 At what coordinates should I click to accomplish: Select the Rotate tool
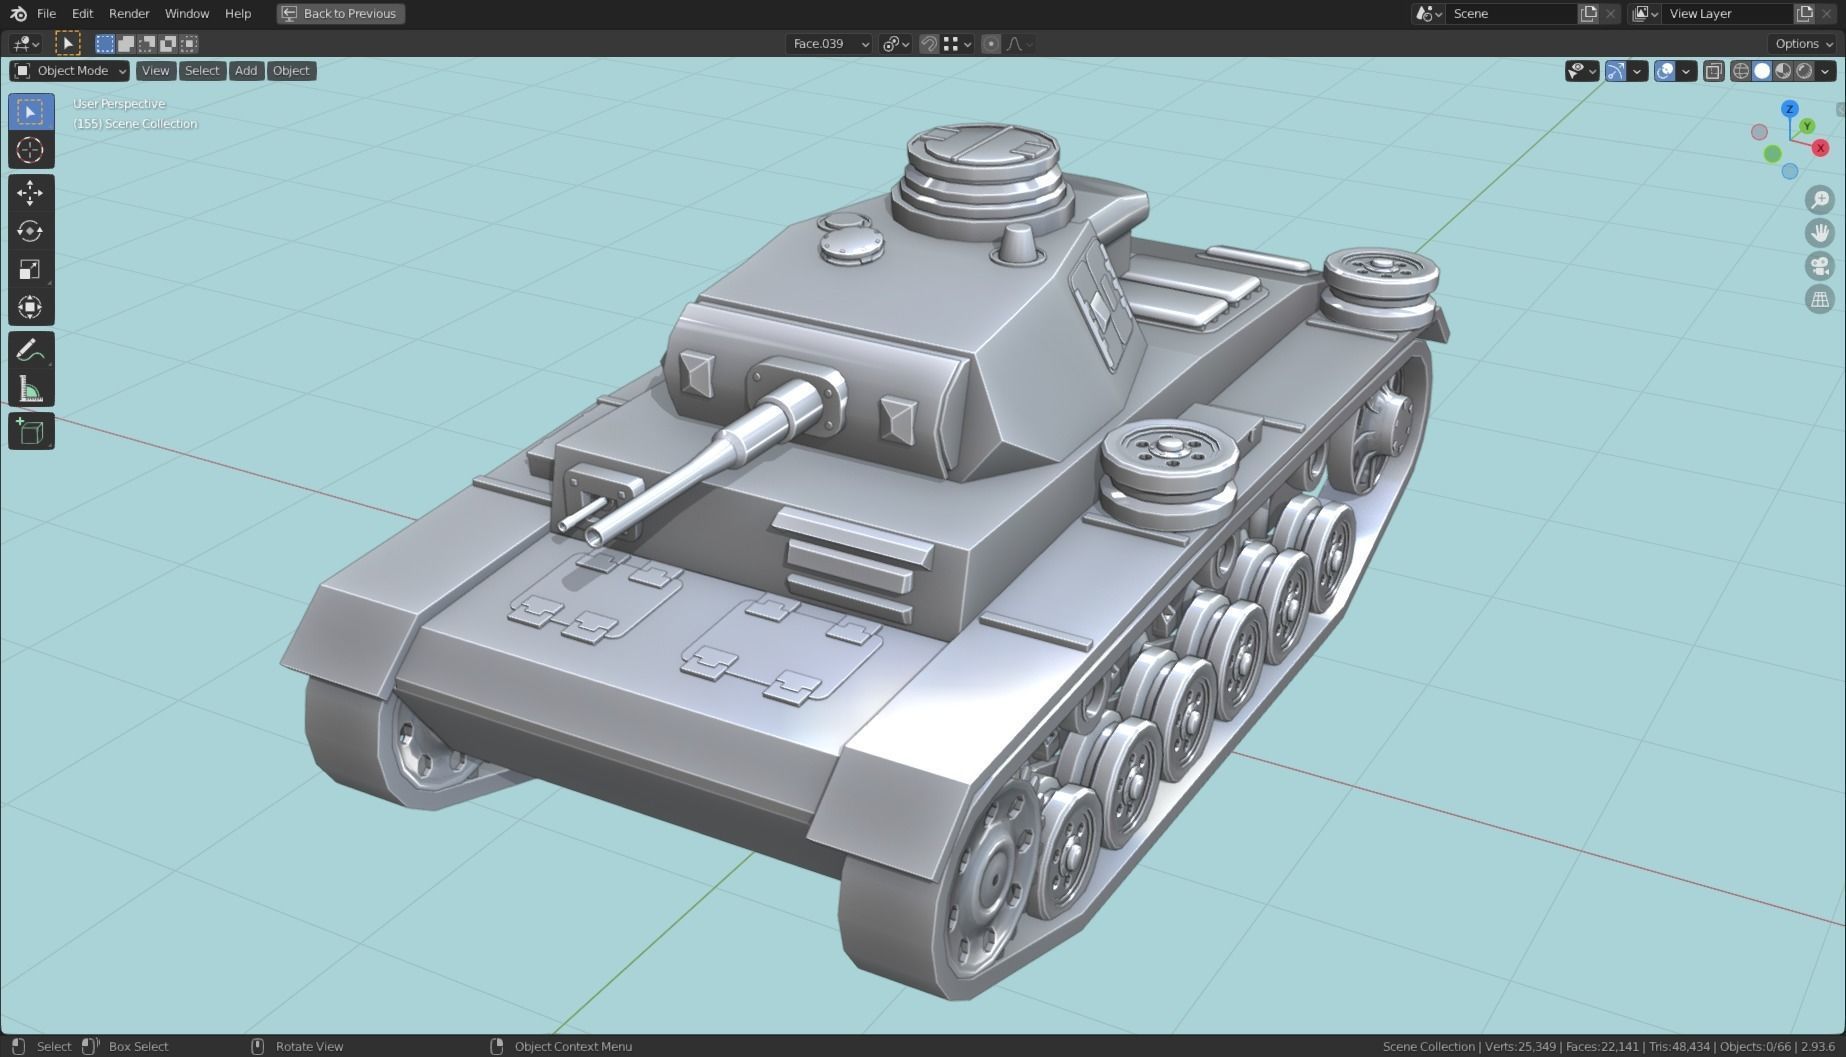(31, 231)
